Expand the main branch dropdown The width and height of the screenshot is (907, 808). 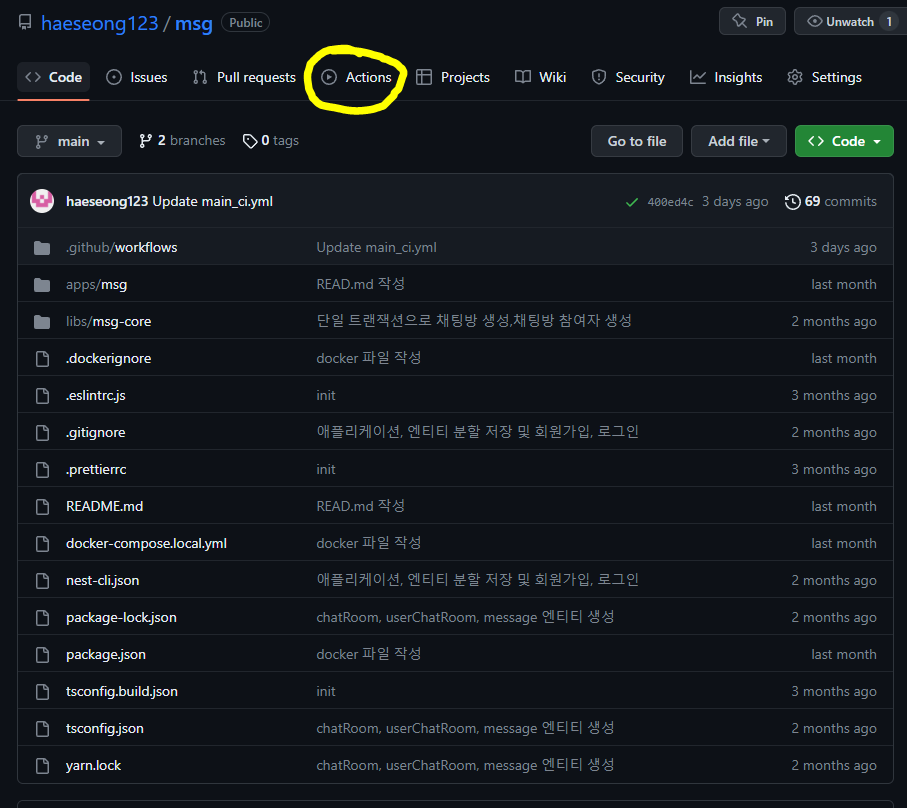pos(69,141)
